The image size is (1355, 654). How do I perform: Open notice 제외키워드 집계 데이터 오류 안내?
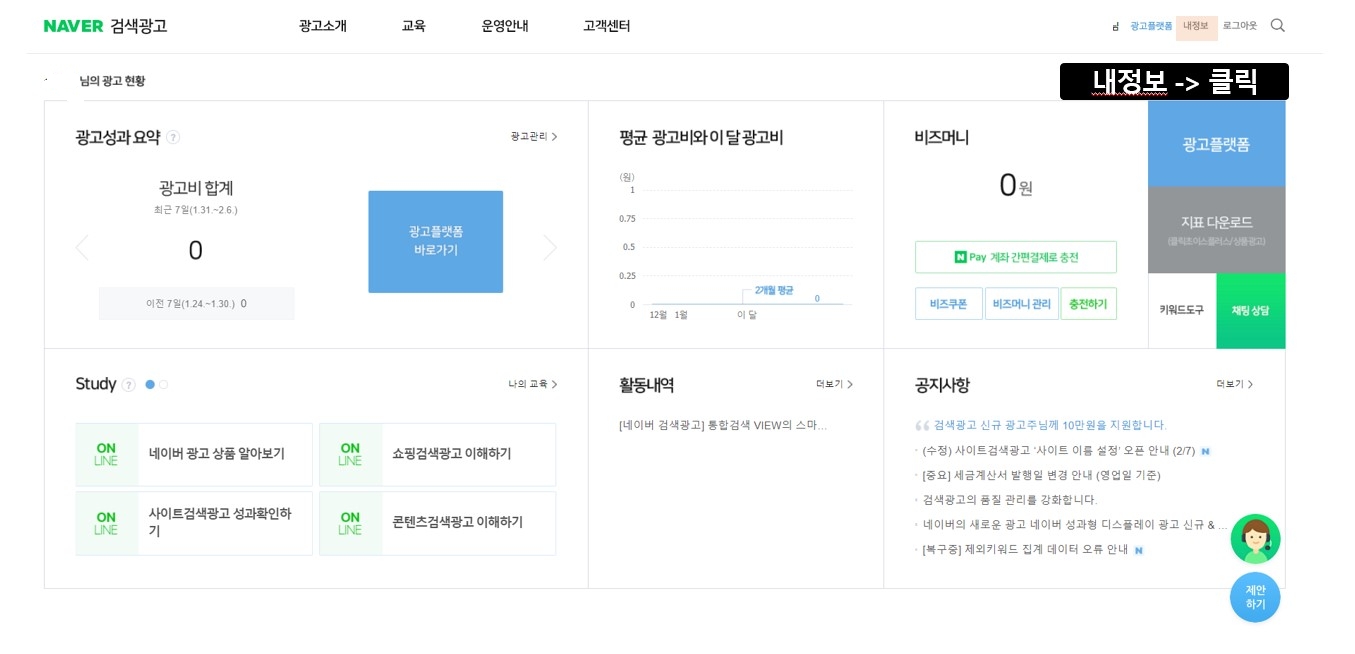pos(1025,550)
